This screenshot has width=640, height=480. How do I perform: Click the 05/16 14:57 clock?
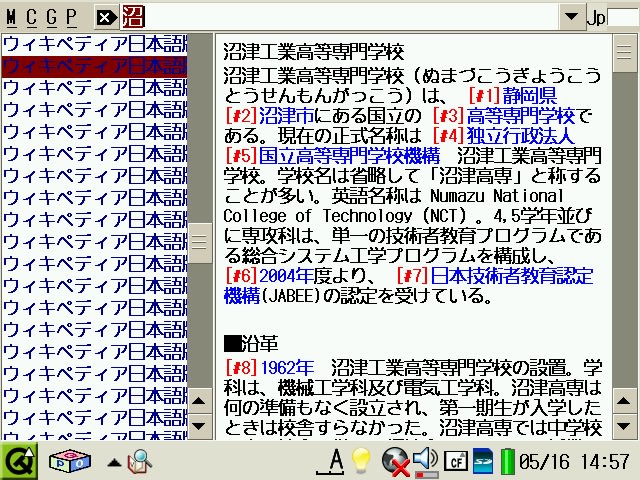coord(574,462)
